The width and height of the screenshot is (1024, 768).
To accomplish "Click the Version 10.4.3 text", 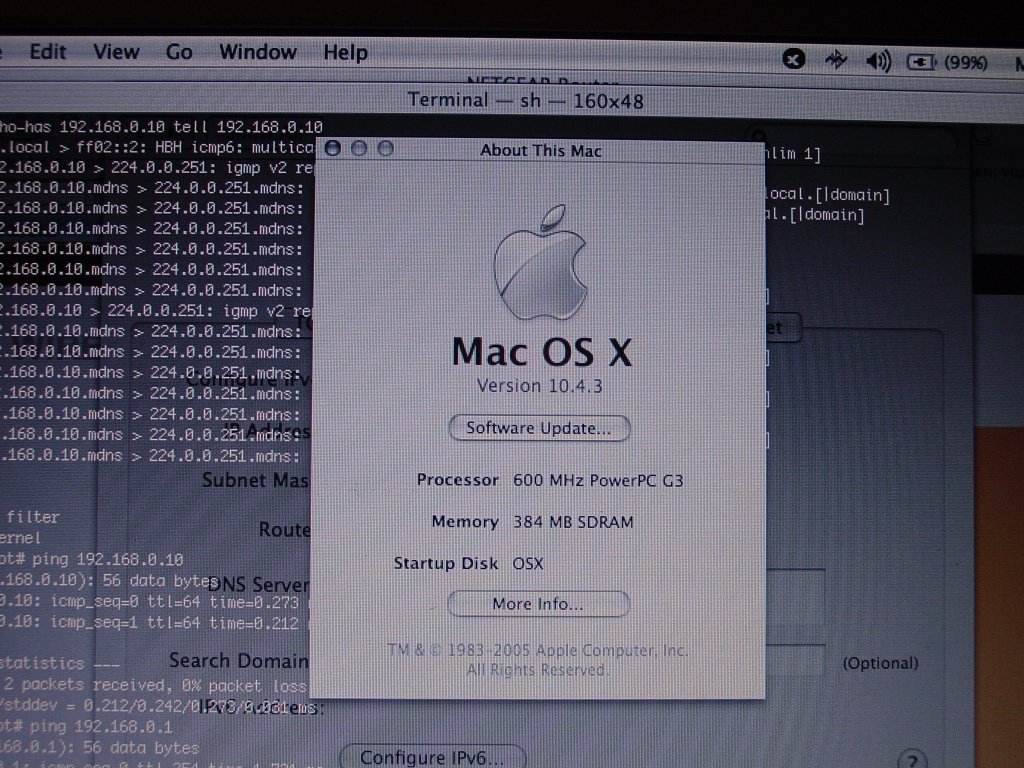I will tap(539, 386).
